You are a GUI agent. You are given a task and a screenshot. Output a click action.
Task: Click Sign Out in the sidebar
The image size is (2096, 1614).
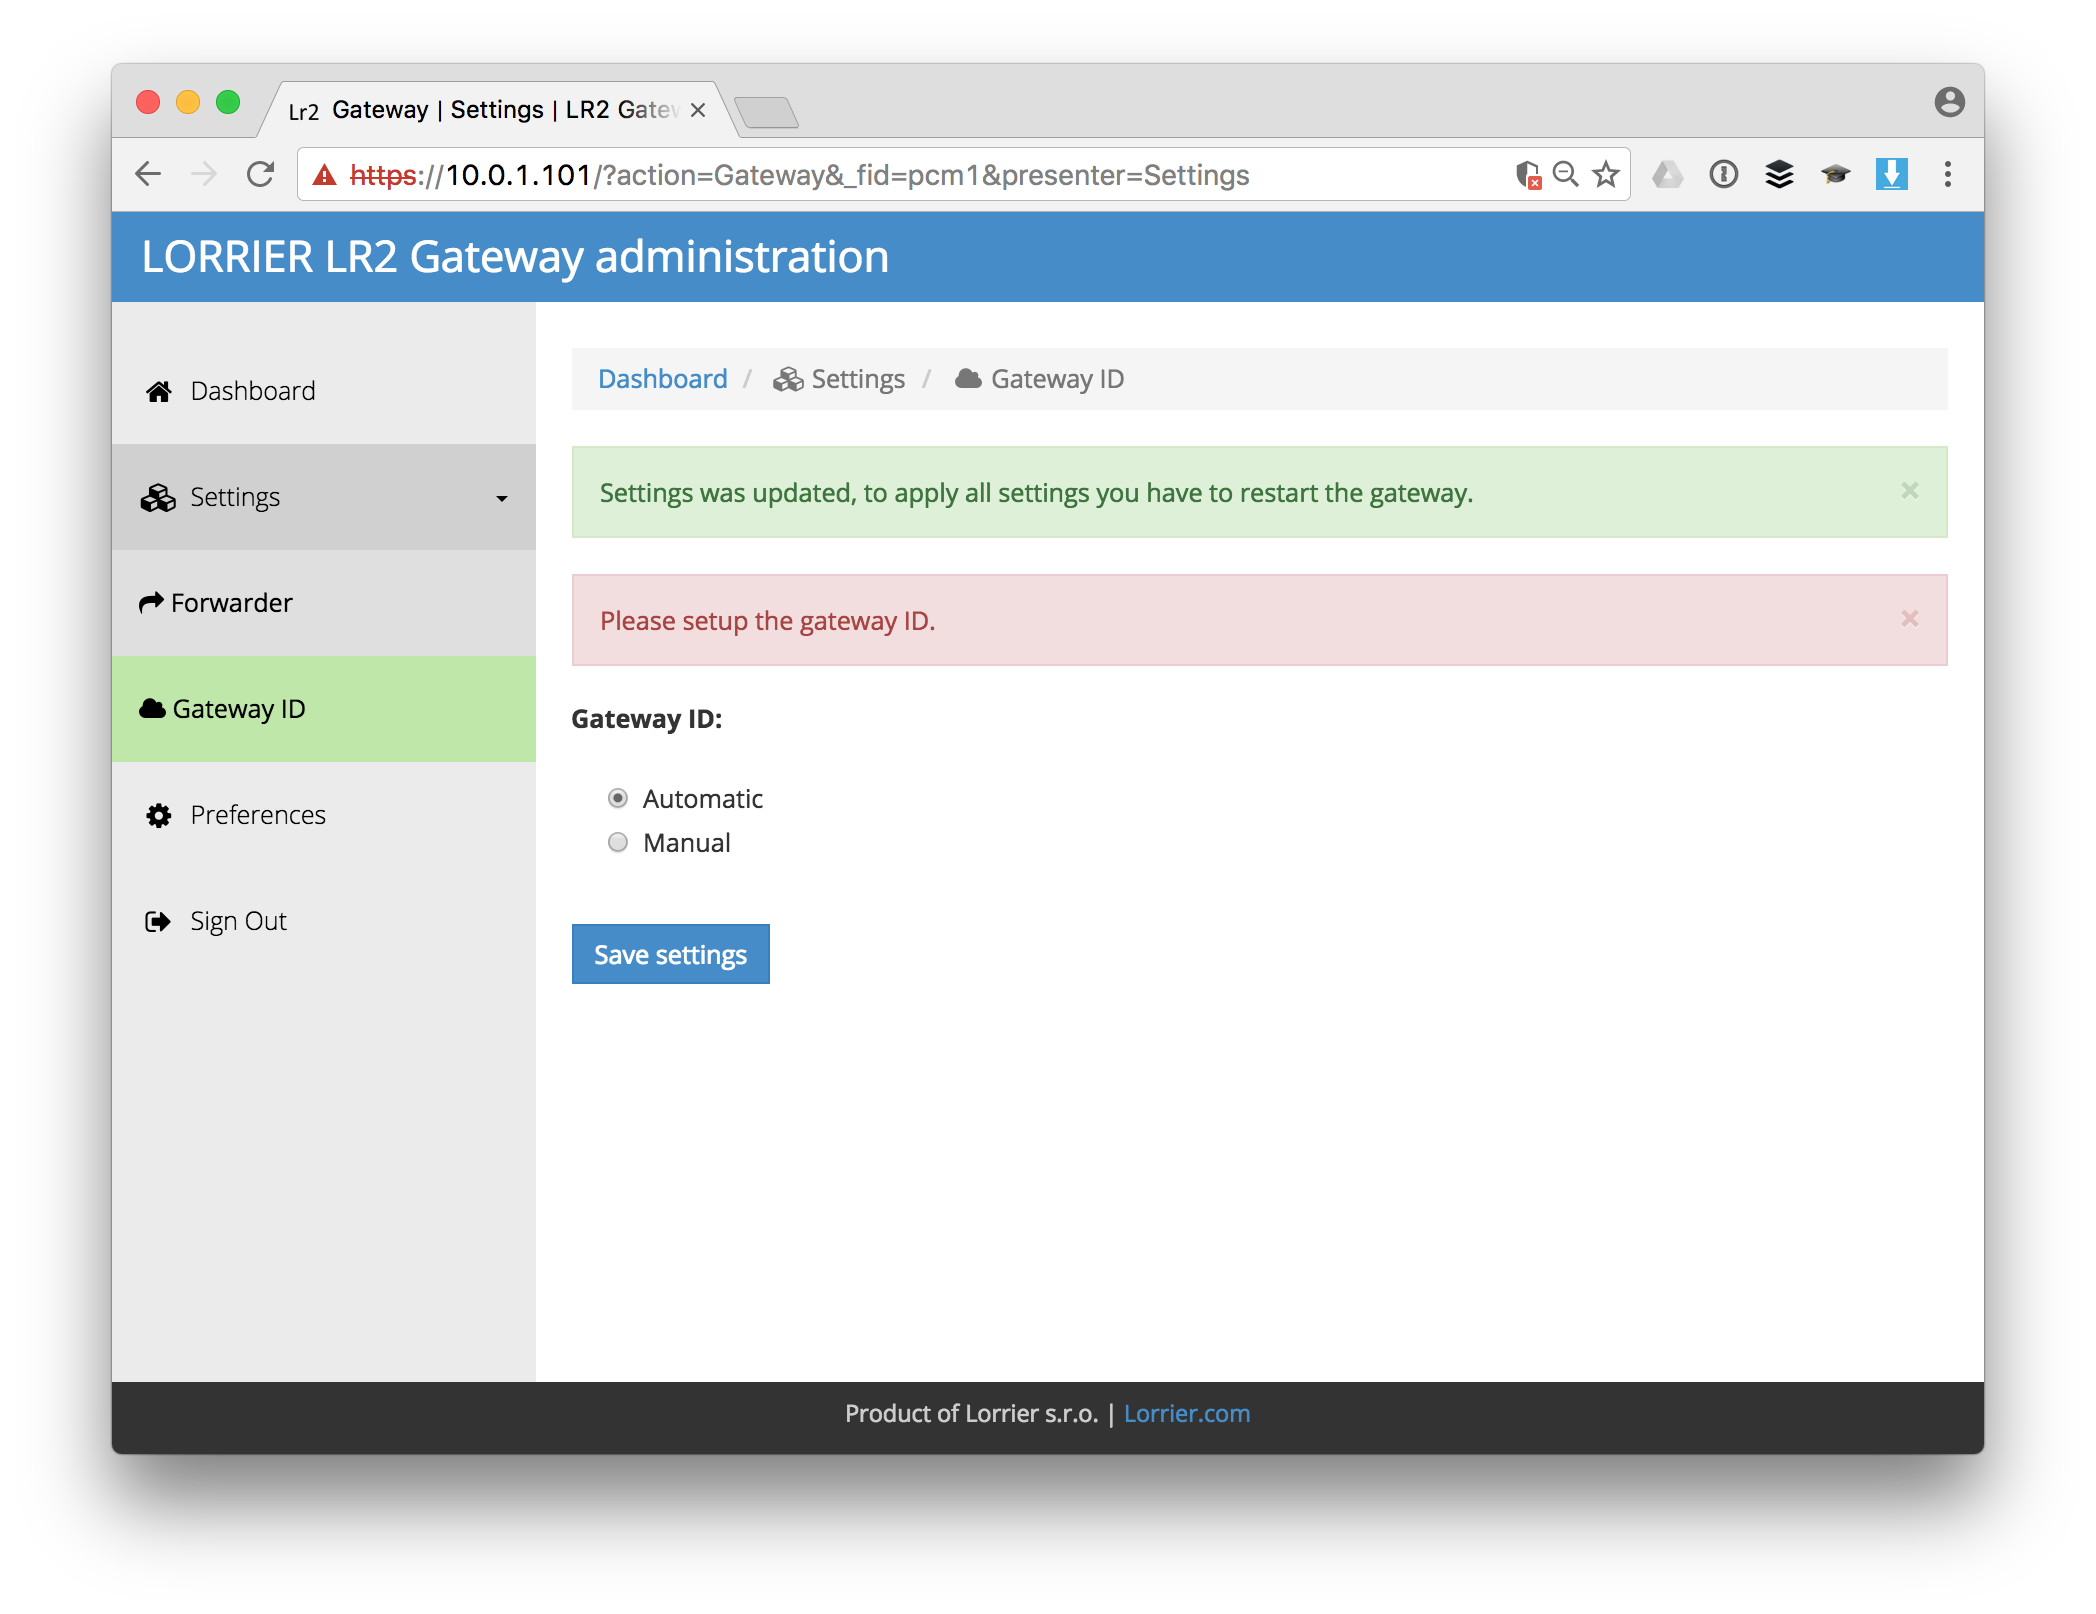coord(324,921)
